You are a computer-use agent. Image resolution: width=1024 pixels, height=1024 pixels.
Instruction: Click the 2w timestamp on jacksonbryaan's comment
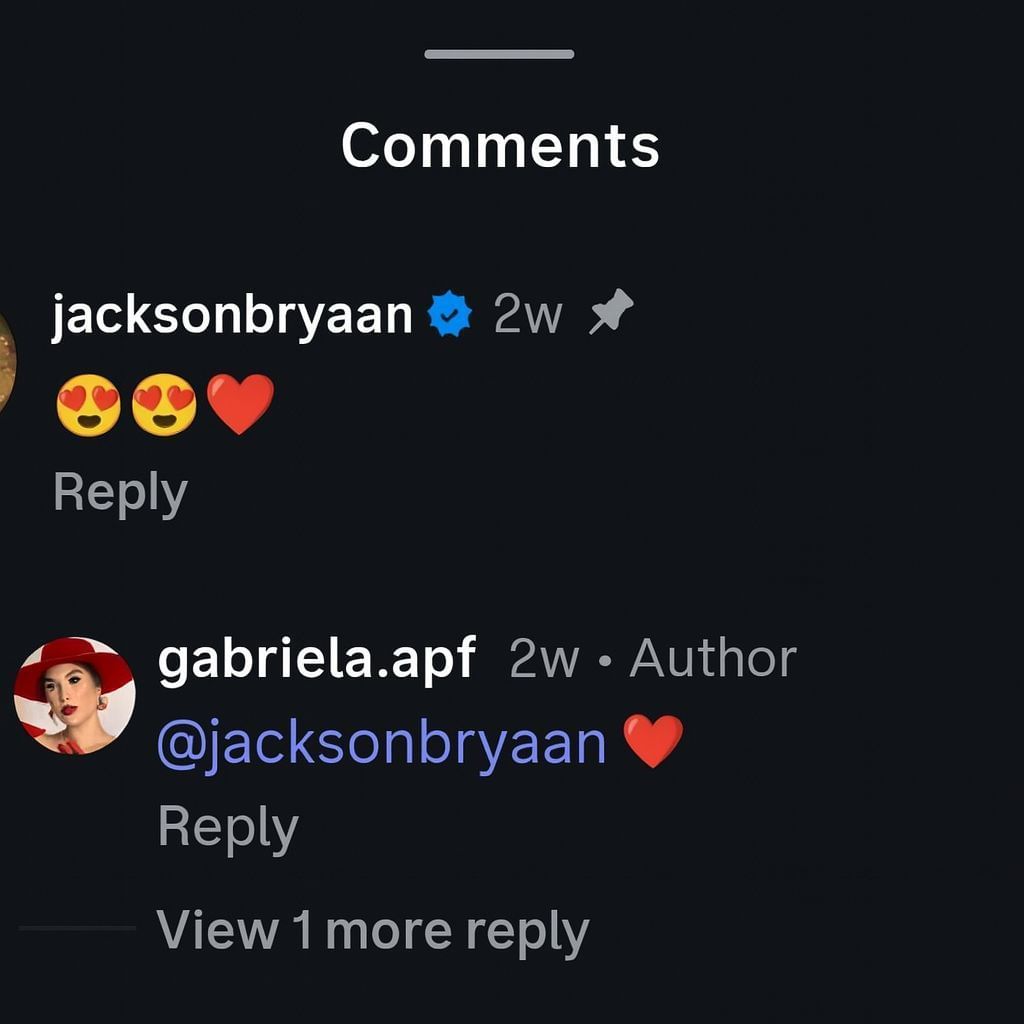coord(528,315)
